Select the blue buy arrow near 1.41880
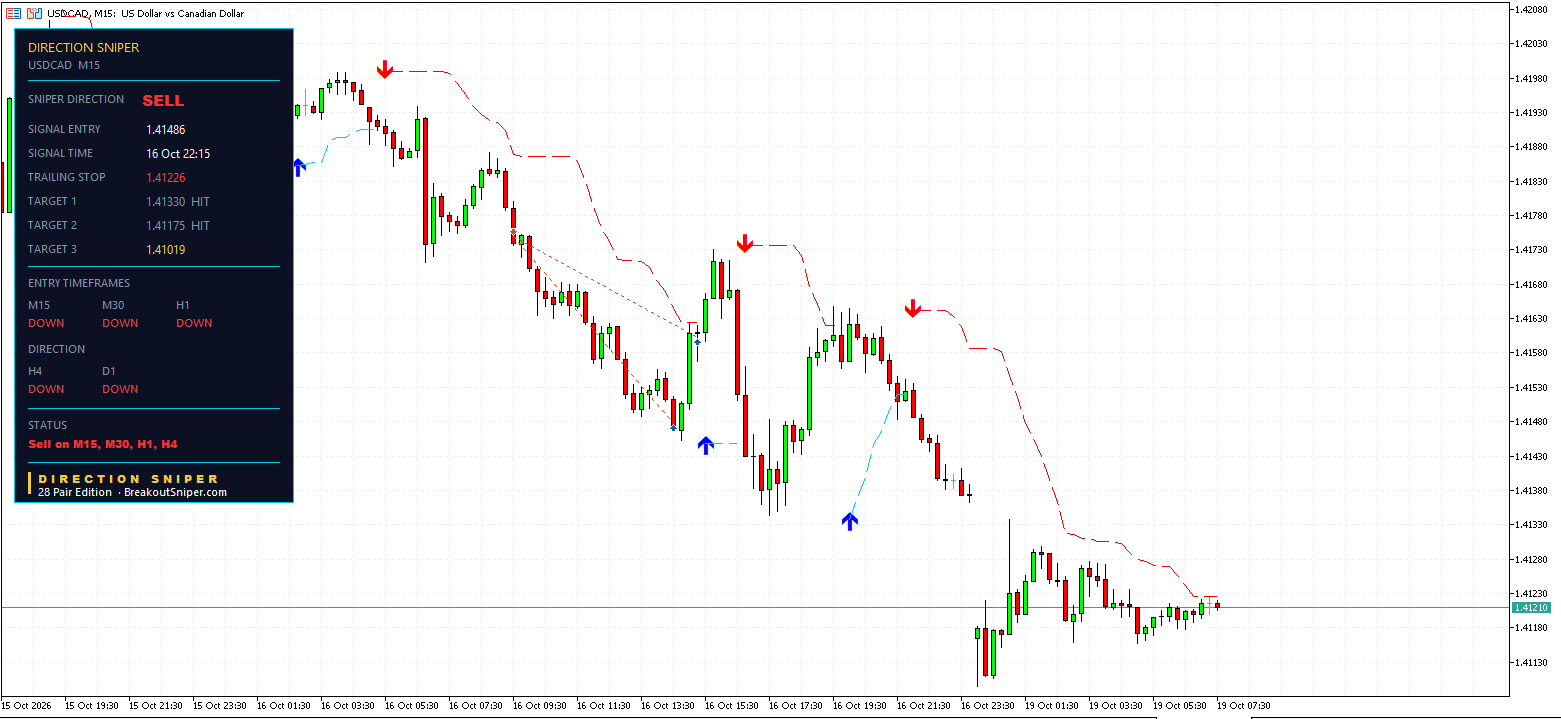The image size is (1561, 719). pos(297,167)
